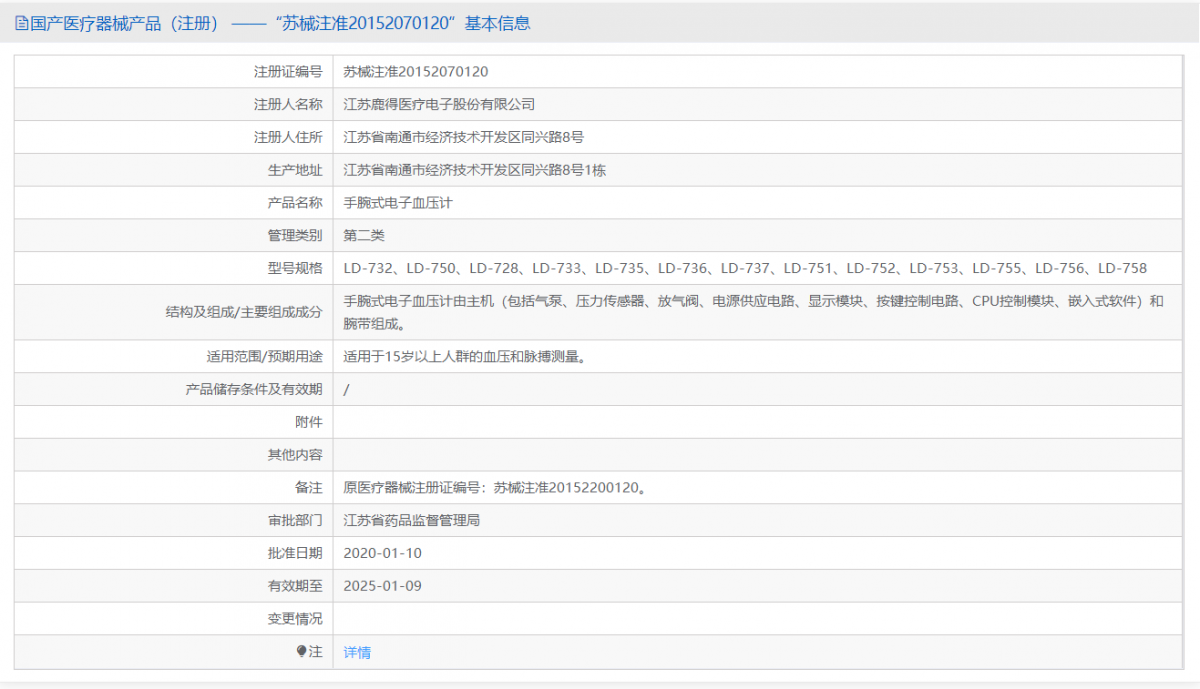Click the approval date 2020-01-10
Image resolution: width=1200 pixels, height=689 pixels.
pos(381,553)
